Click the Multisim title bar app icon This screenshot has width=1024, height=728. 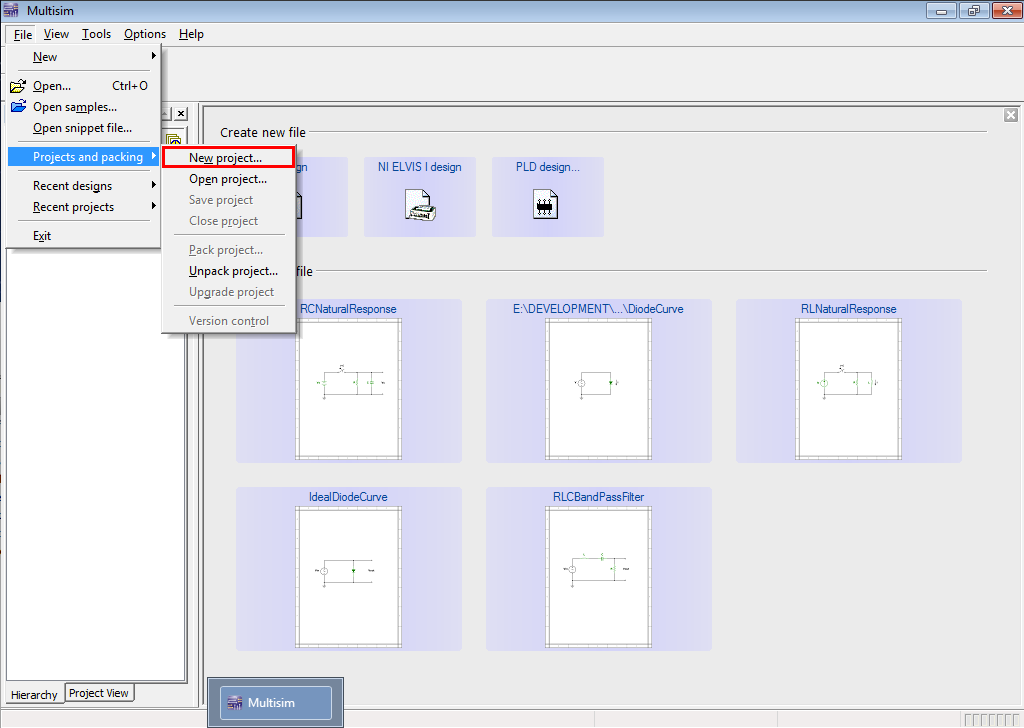(11, 10)
